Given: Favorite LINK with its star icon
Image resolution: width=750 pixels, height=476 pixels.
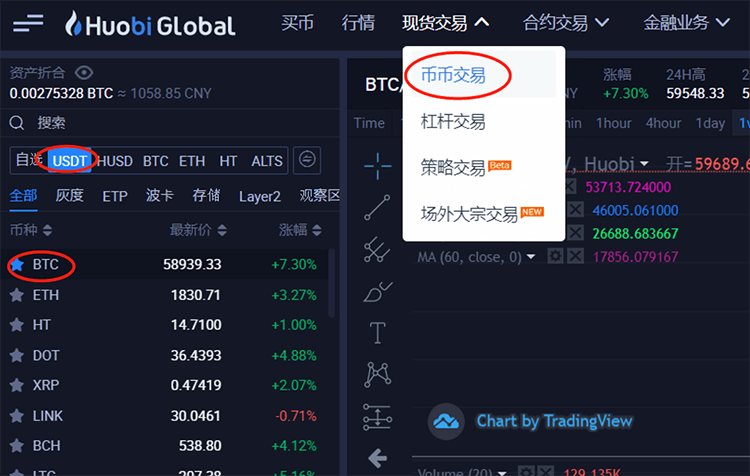Looking at the screenshot, I should point(17,416).
